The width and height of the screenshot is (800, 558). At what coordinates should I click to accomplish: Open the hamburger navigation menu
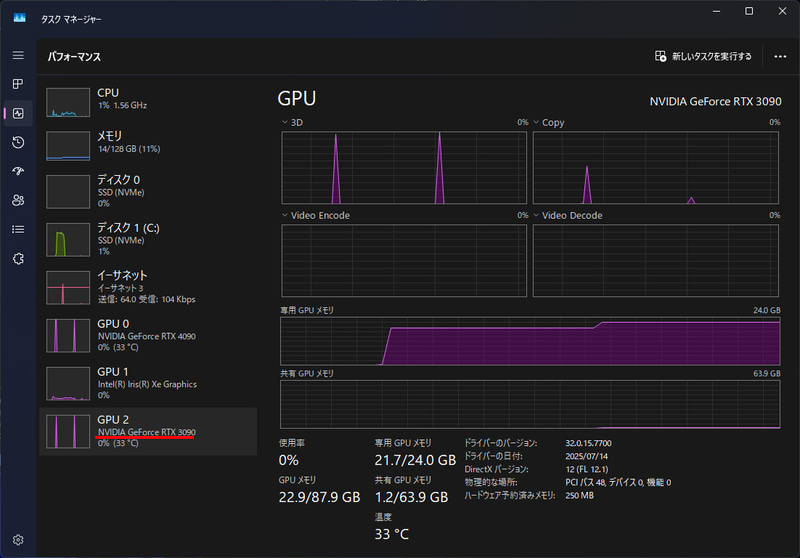(x=18, y=55)
